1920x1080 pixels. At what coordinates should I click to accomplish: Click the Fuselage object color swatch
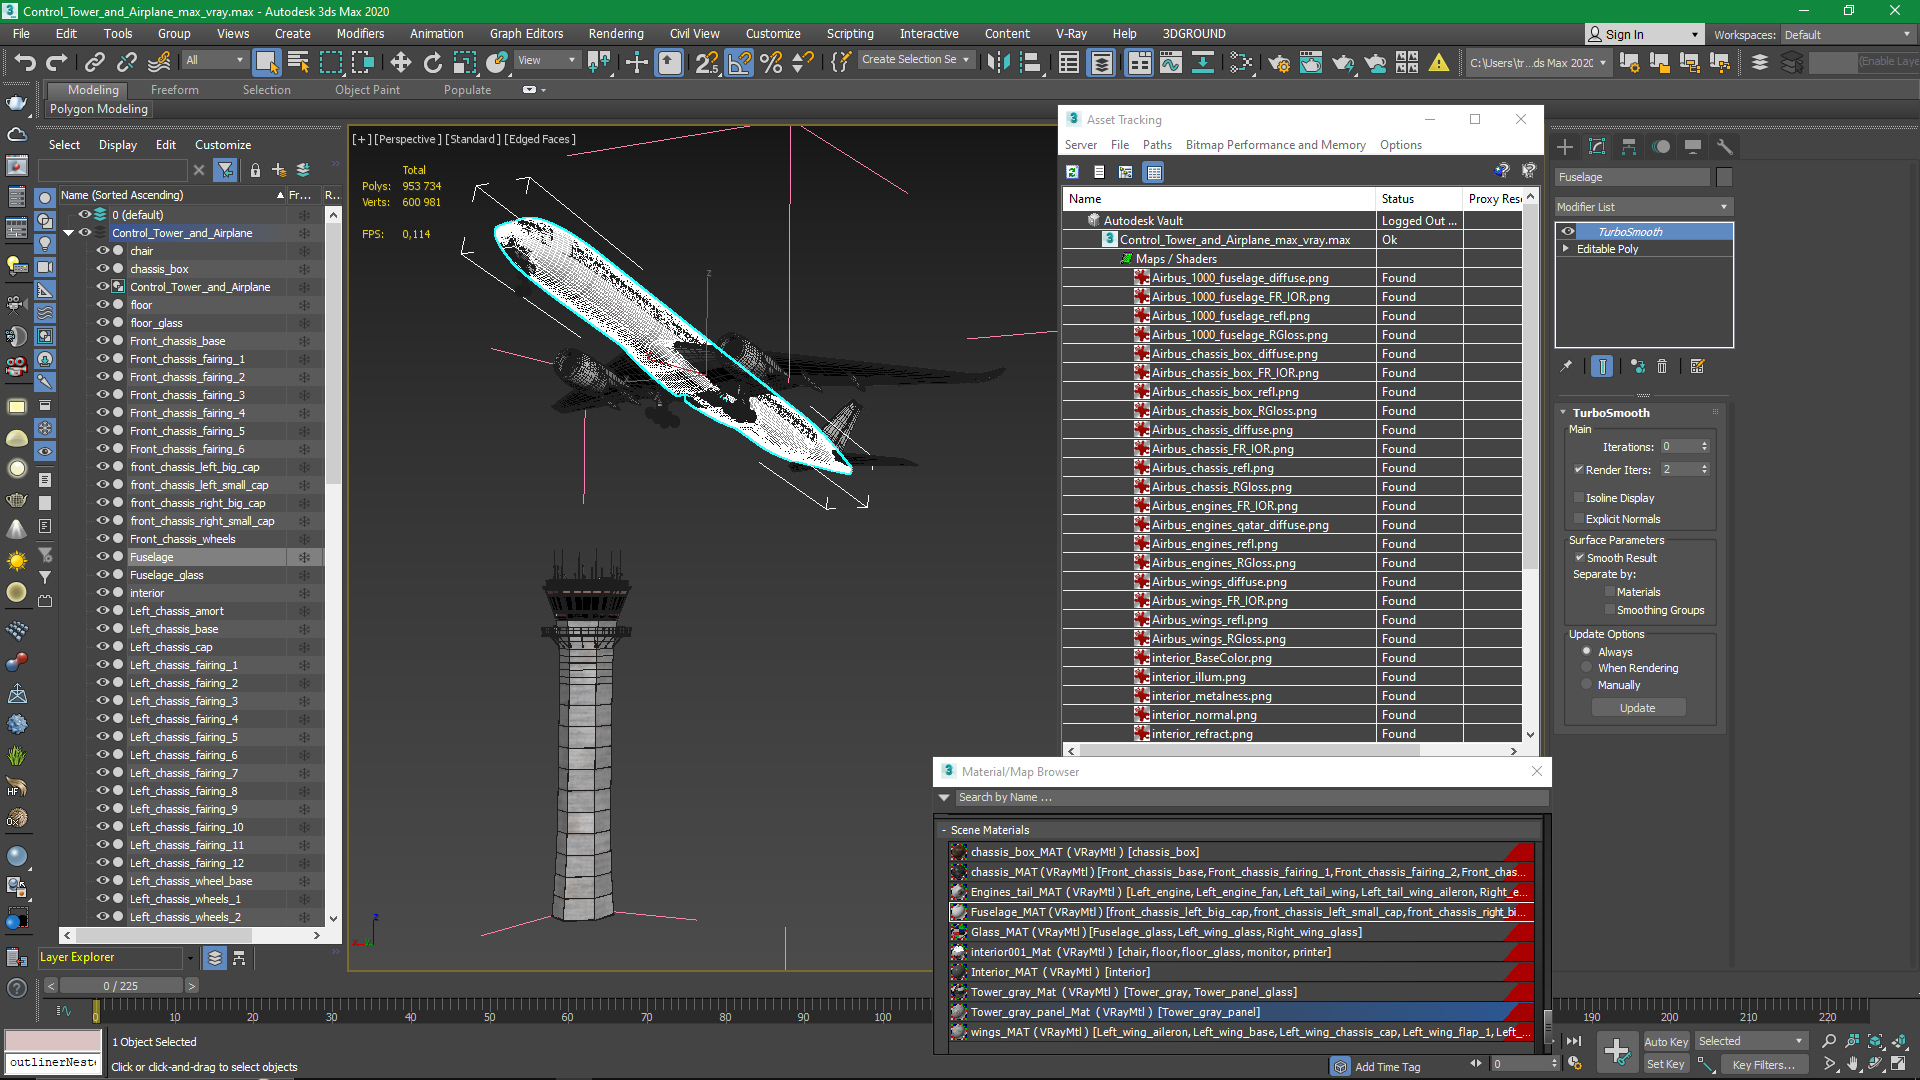[1724, 177]
